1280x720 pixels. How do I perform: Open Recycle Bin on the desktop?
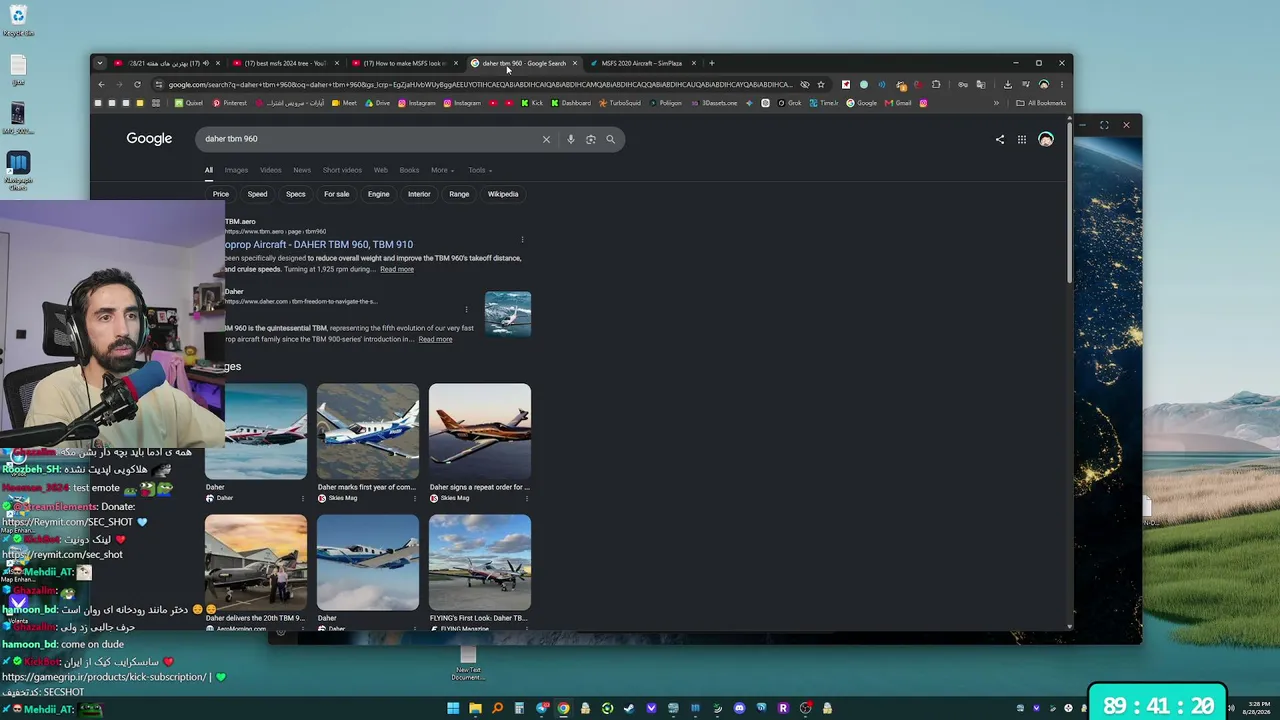tap(18, 20)
